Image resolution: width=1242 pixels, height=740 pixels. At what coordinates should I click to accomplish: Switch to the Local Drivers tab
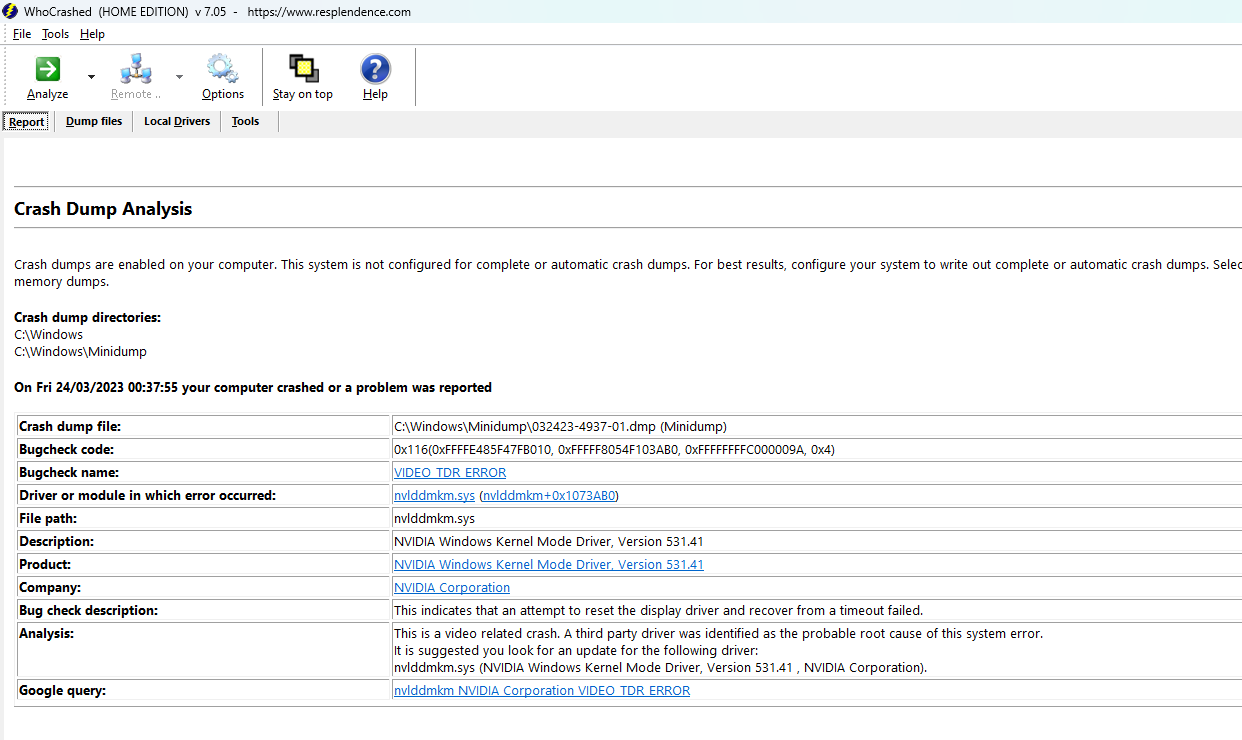(177, 122)
